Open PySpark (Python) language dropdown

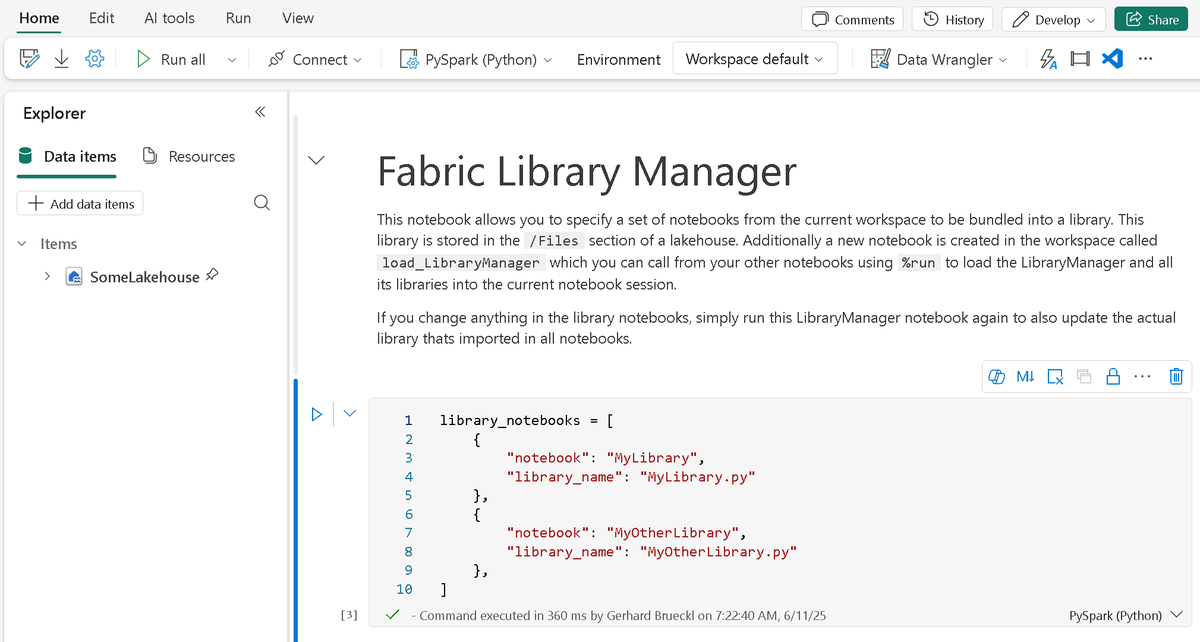[547, 60]
